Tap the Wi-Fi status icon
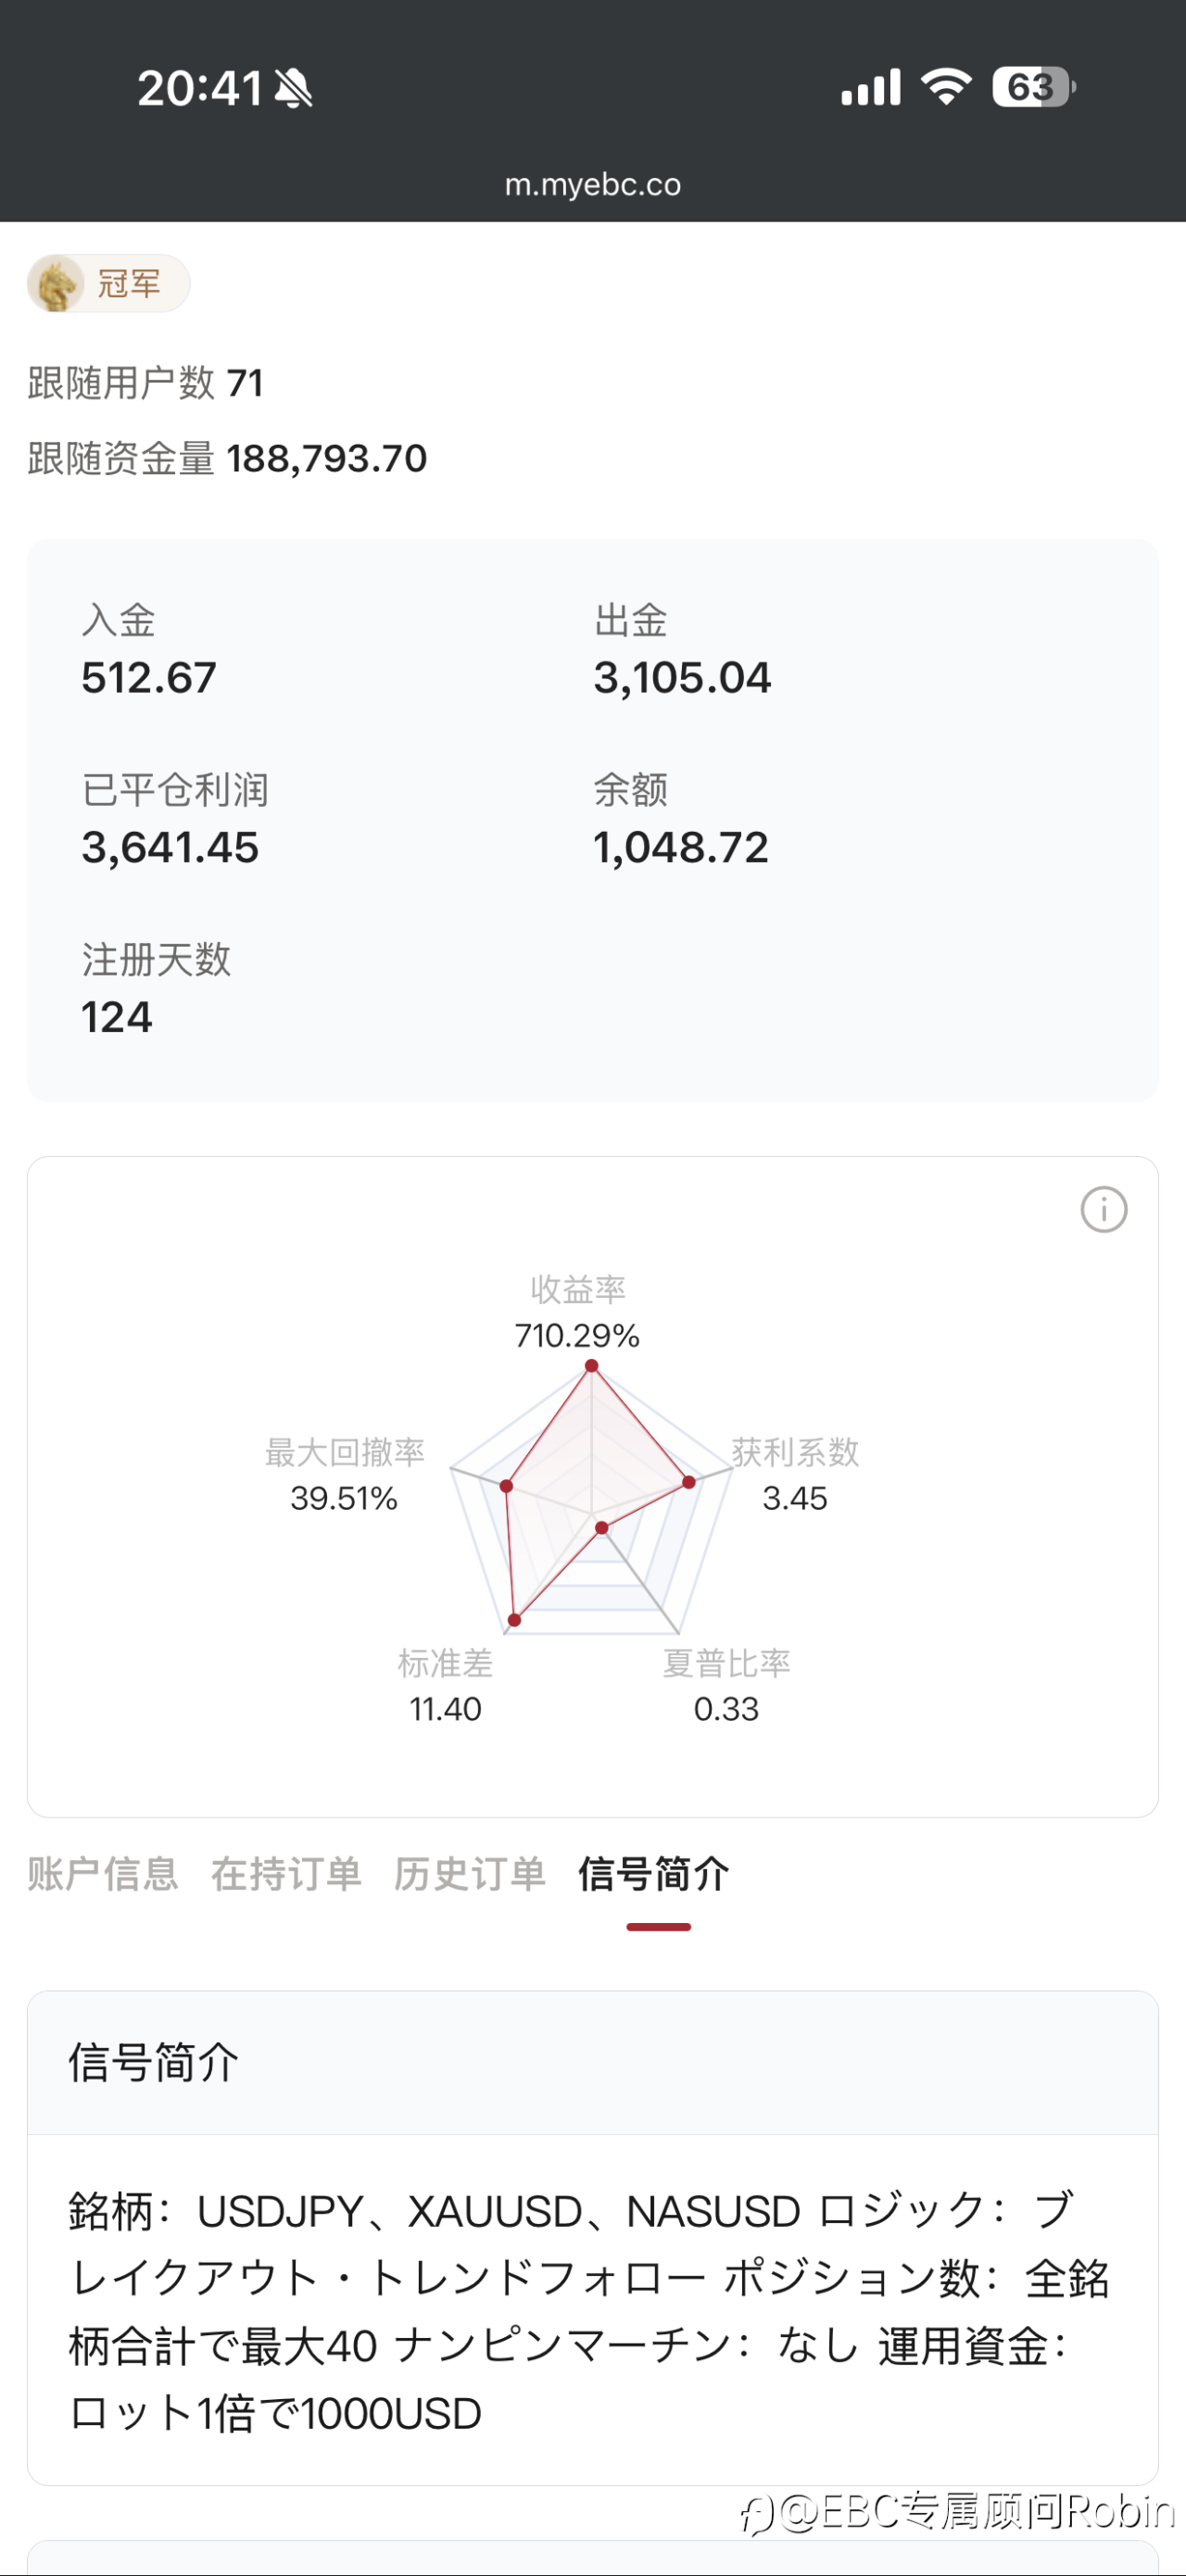Viewport: 1186px width, 2576px height. pos(946,87)
